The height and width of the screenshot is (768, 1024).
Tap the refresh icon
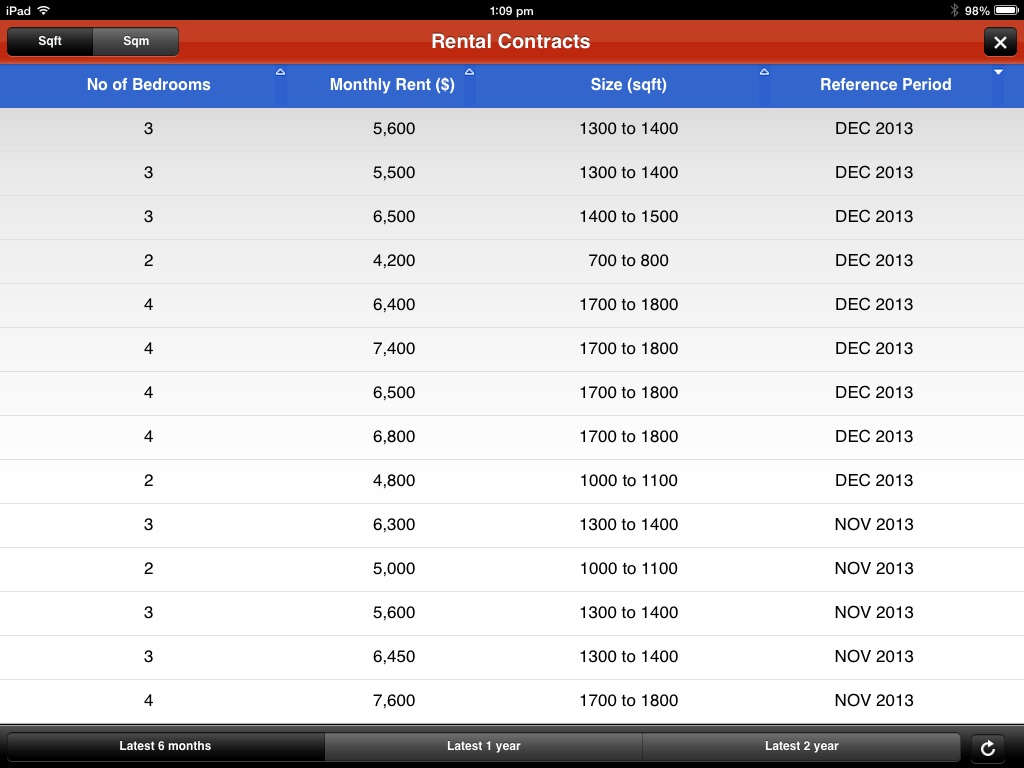pos(988,748)
